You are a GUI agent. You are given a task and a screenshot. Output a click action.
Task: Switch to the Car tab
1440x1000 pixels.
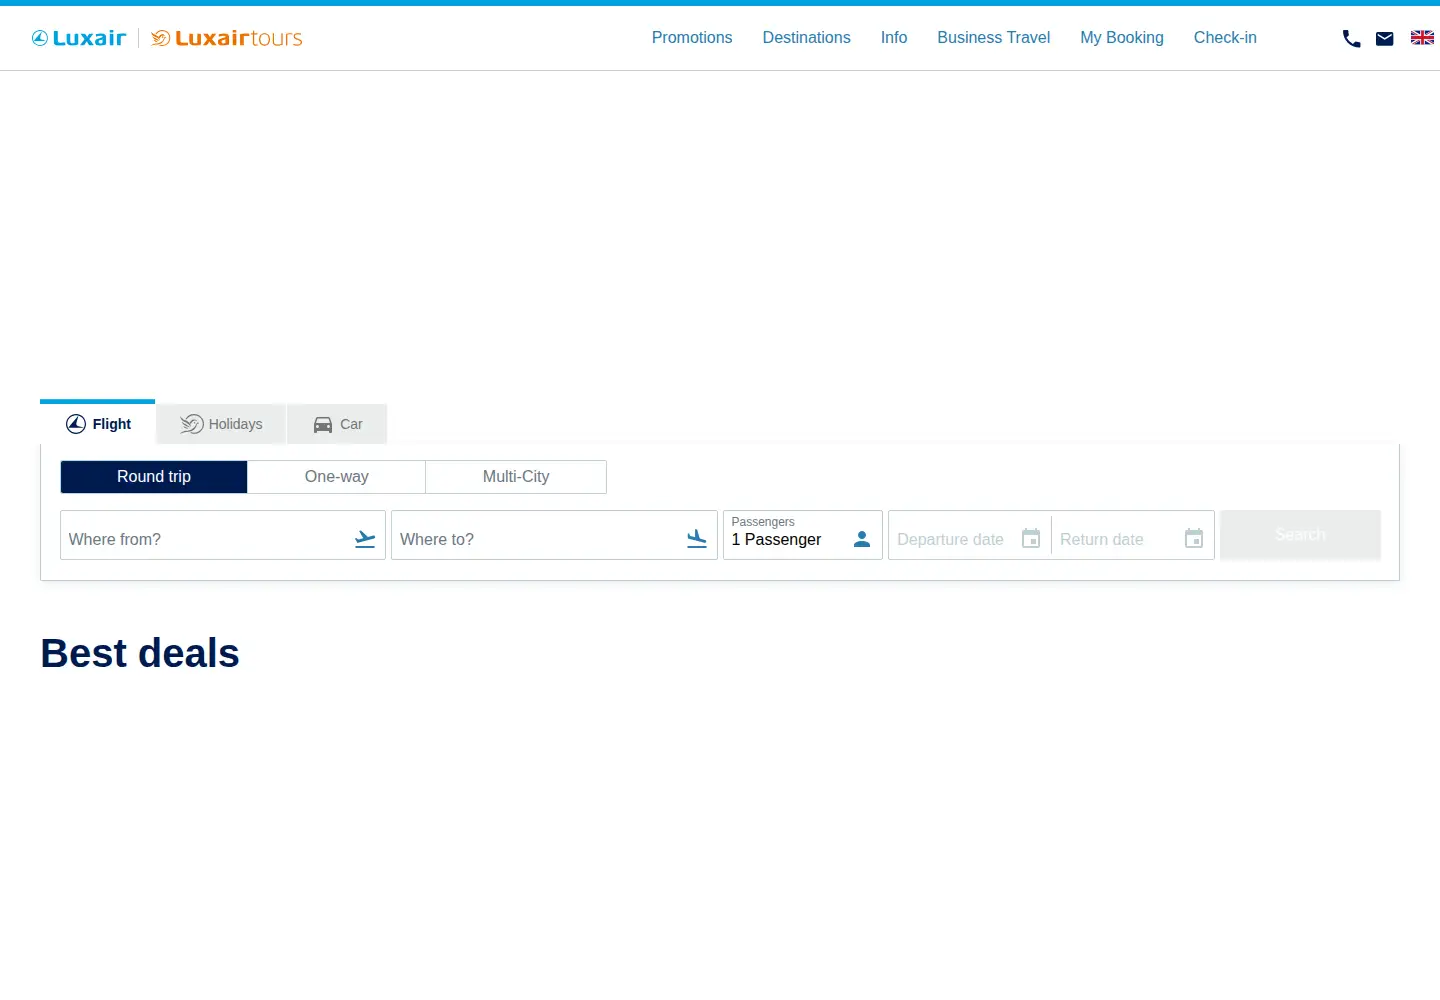point(337,424)
